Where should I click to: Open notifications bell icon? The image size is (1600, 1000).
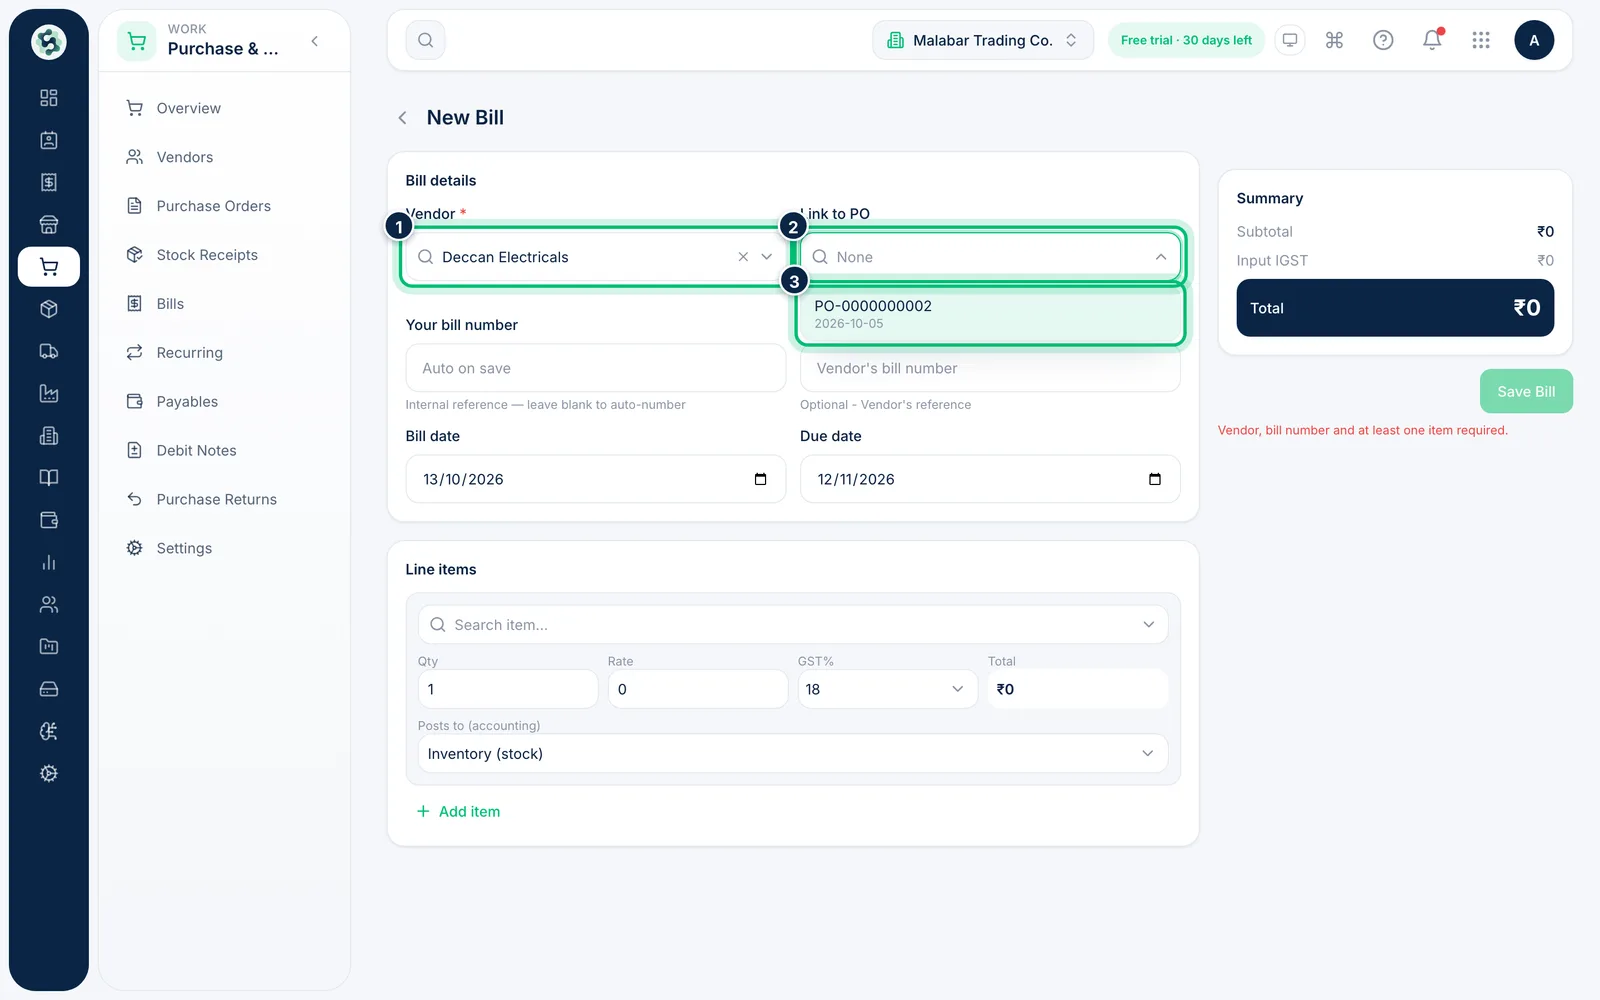pos(1432,40)
